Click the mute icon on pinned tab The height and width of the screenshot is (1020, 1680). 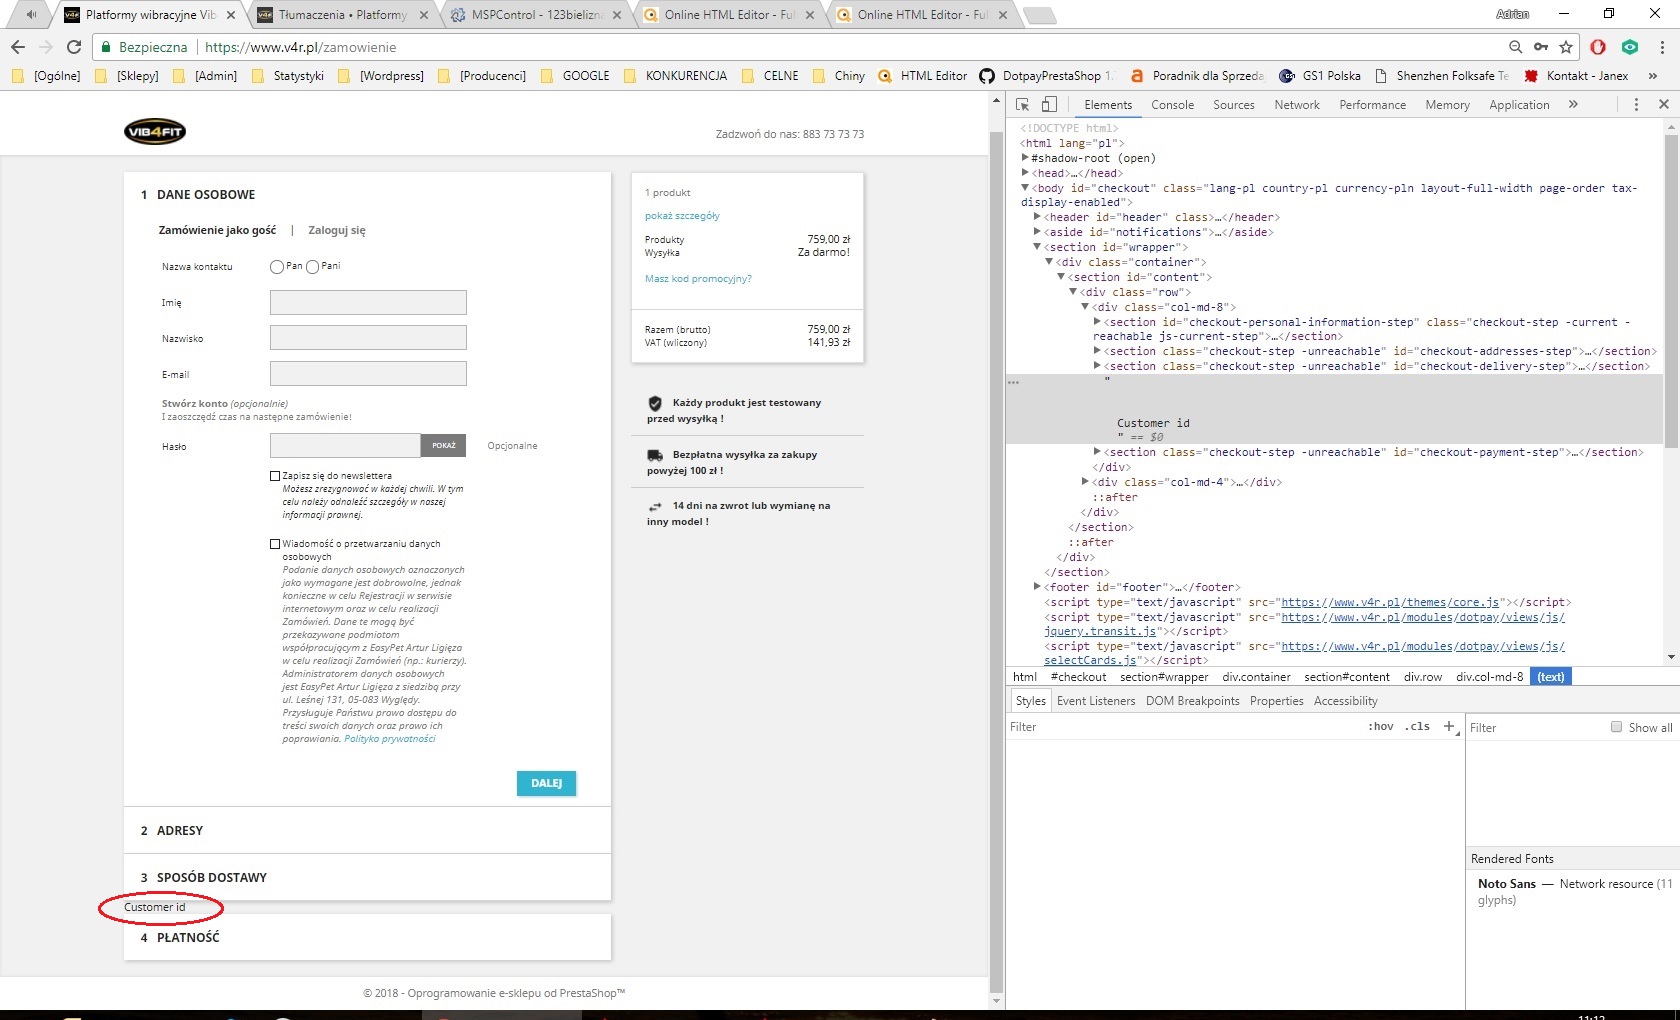(x=31, y=15)
